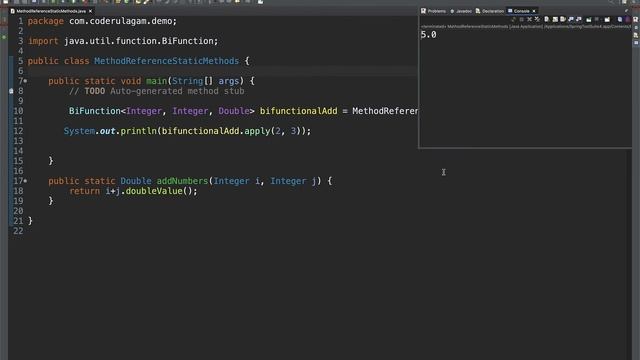Image resolution: width=640 pixels, height=360 pixels.
Task: Collapse the main method fold at line 7
Action: pyautogui.click(x=25, y=81)
